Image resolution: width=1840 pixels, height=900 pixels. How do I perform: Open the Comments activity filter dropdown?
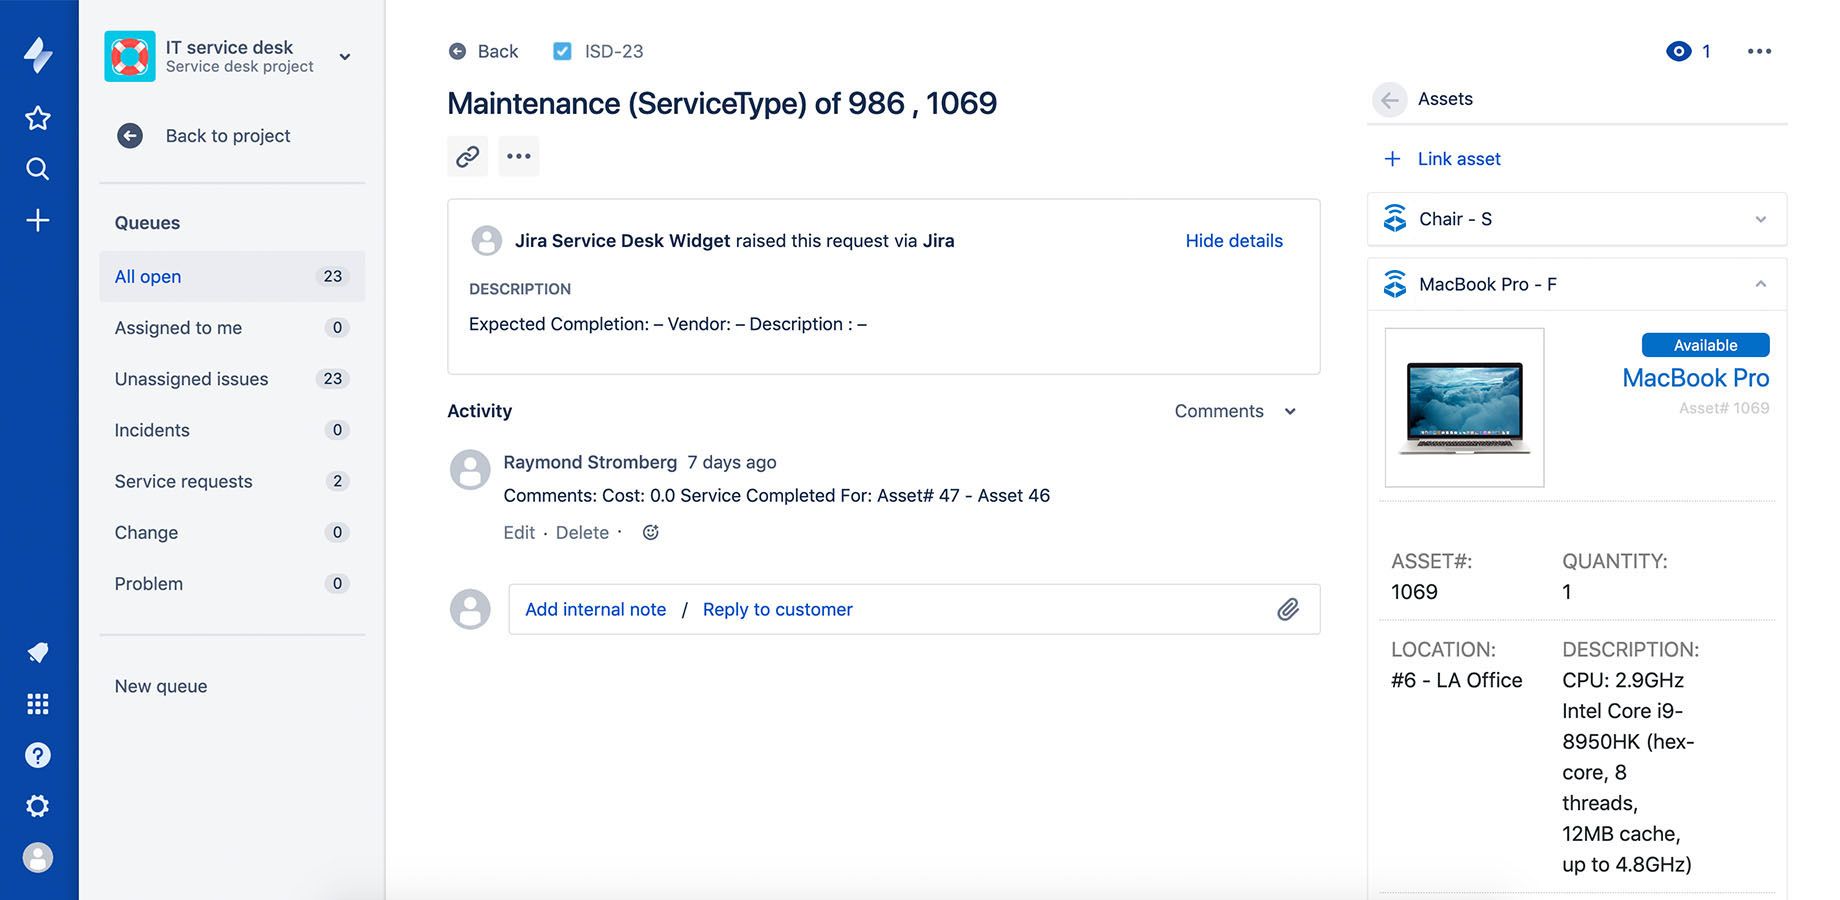tap(1235, 411)
